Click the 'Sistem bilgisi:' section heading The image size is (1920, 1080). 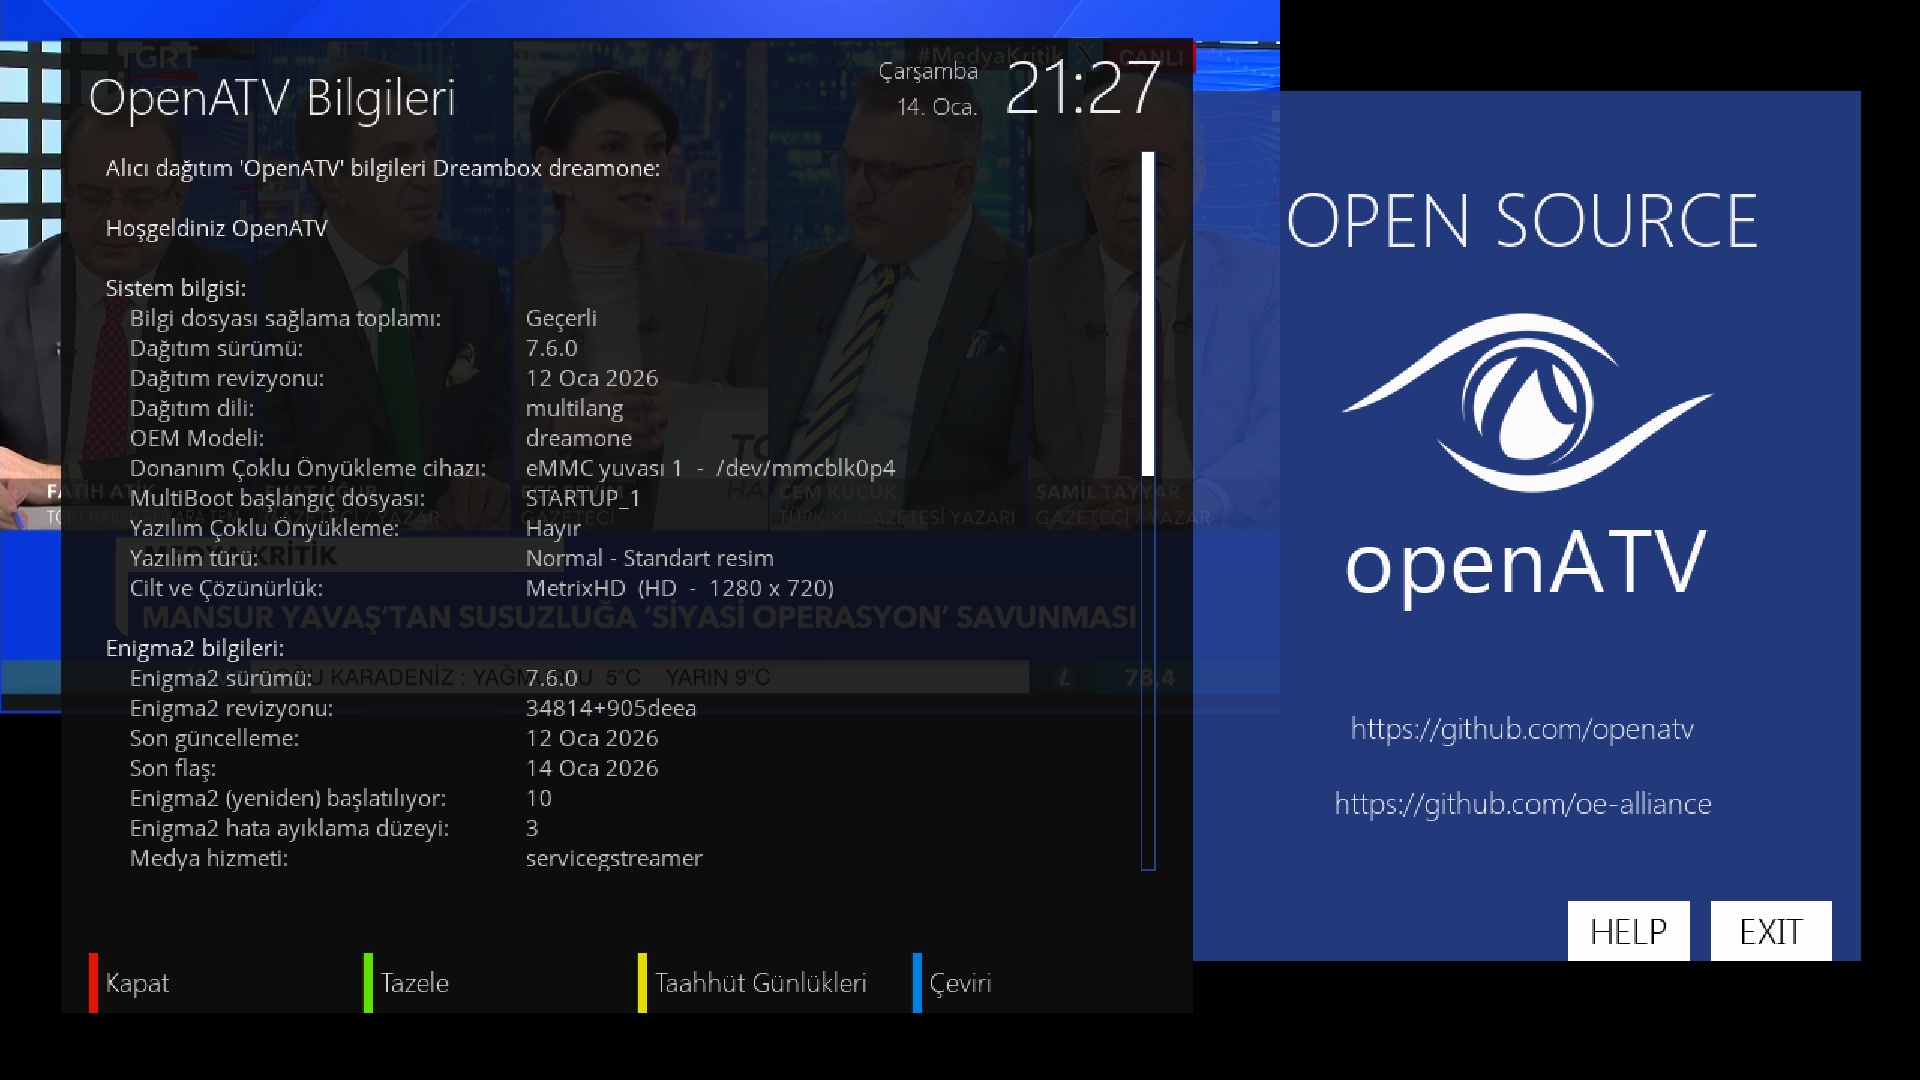tap(176, 289)
